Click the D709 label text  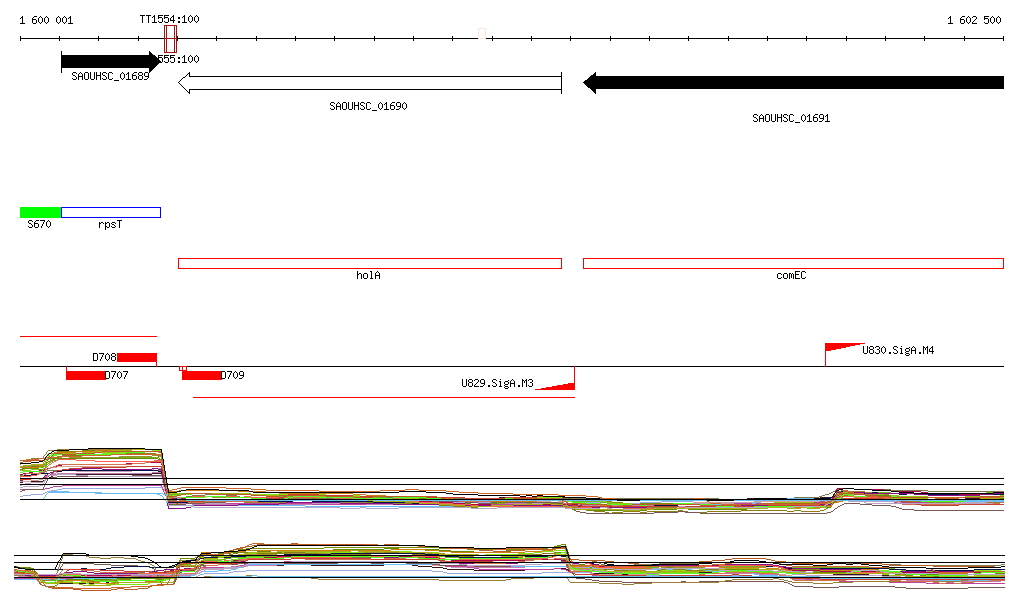pyautogui.click(x=232, y=375)
